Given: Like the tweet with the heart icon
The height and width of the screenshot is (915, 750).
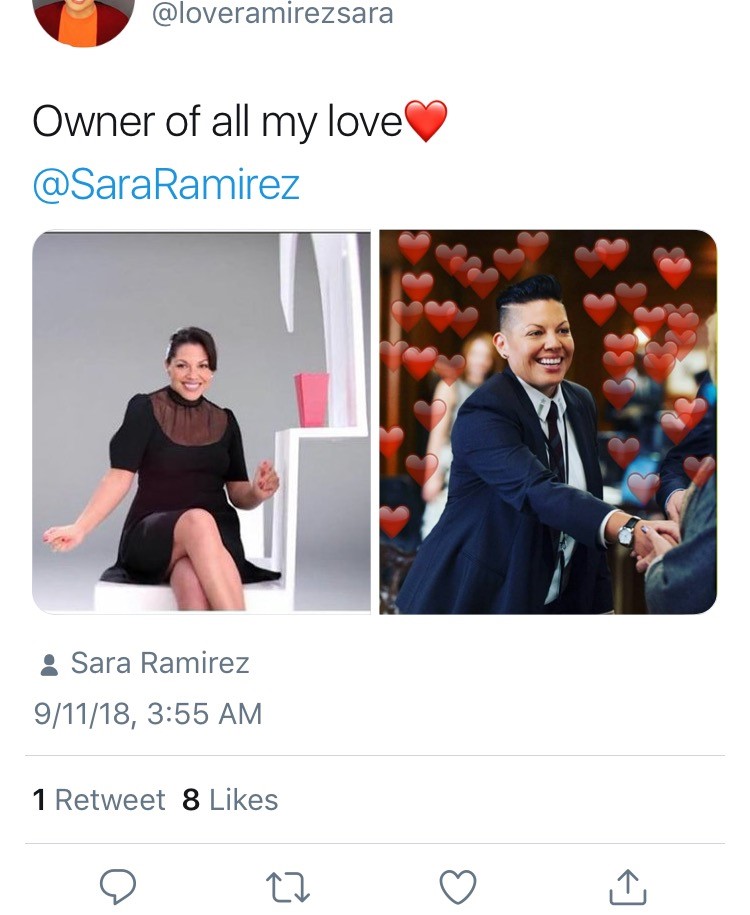Looking at the screenshot, I should click(x=458, y=885).
